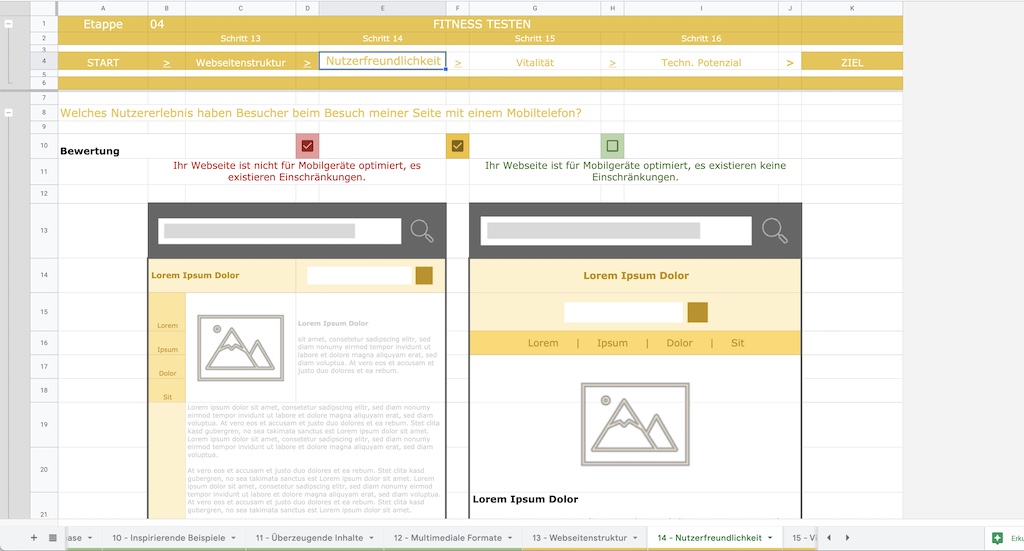Click the brown square in left mockup header
Viewport: 1024px width, 551px height.
[x=424, y=276]
